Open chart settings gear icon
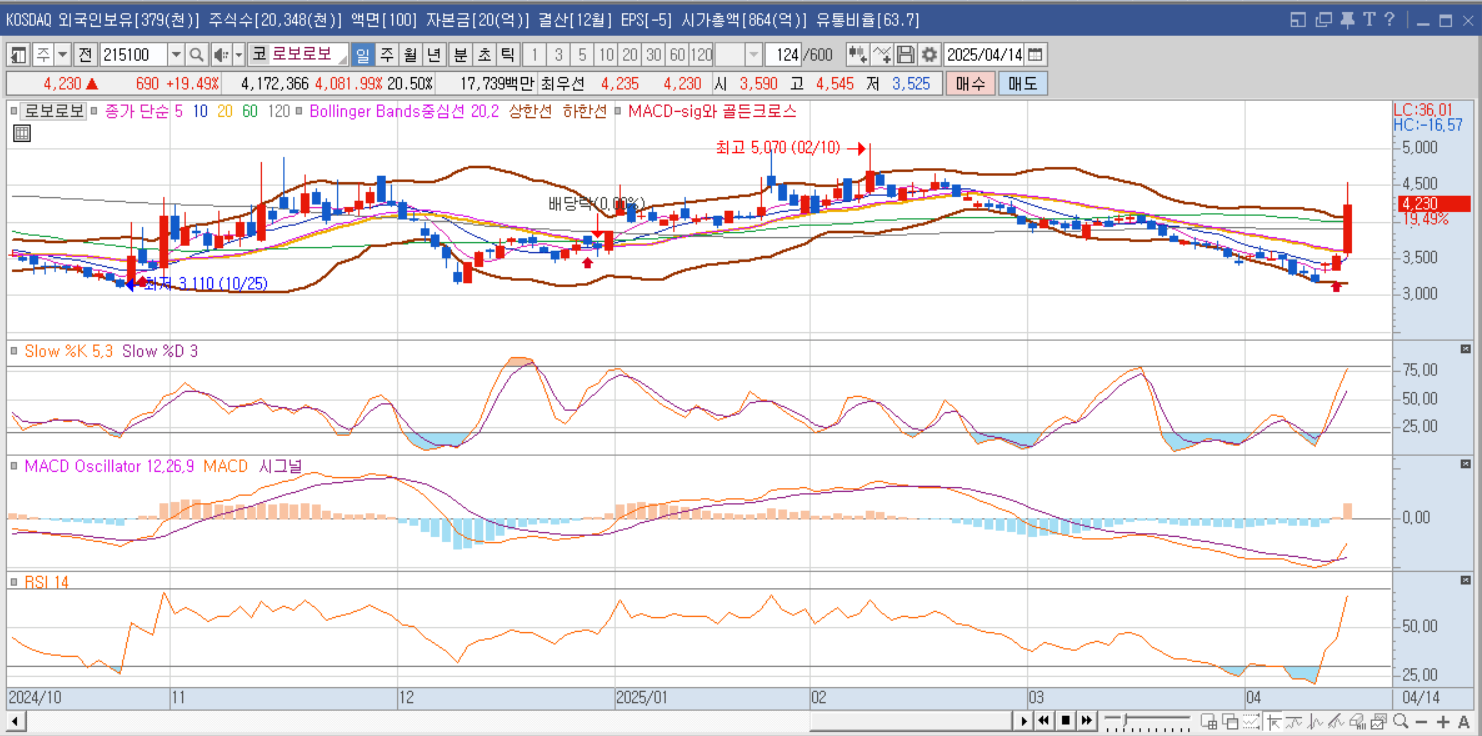This screenshot has height=736, width=1482. [x=929, y=55]
